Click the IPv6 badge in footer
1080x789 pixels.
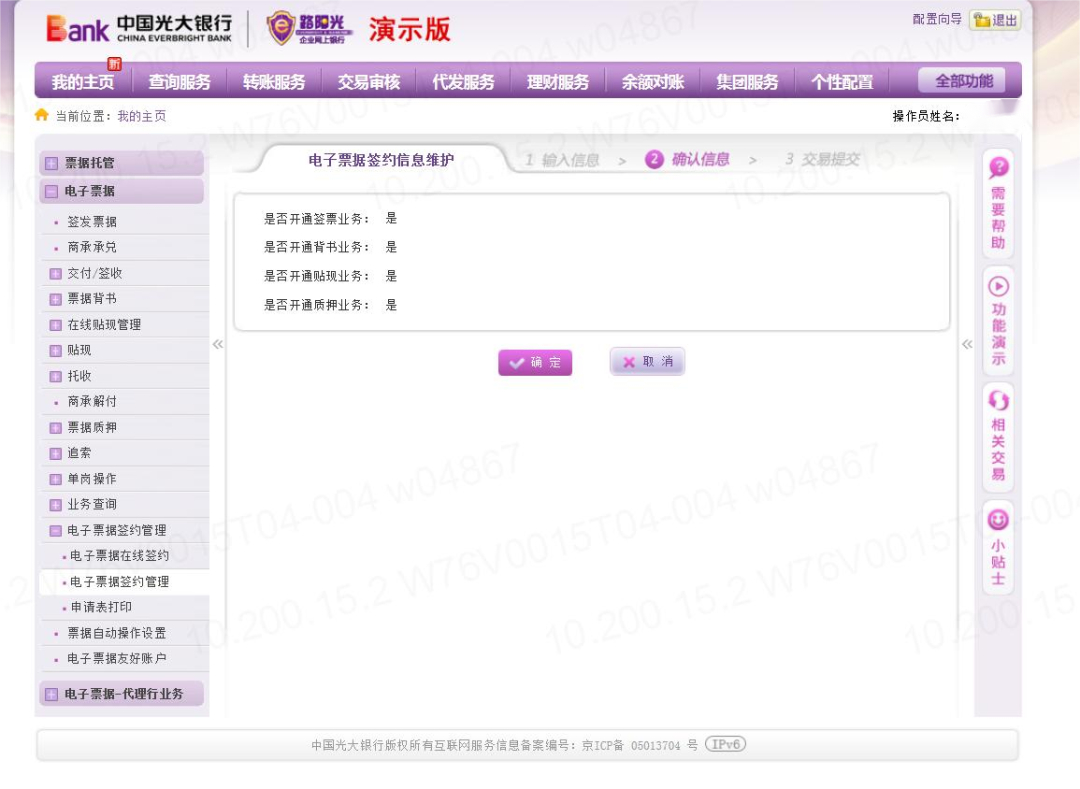tap(725, 744)
